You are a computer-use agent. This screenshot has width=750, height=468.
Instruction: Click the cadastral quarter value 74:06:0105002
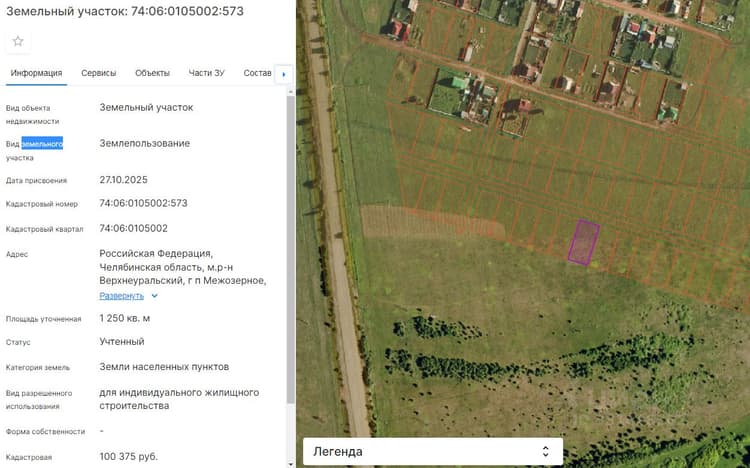133,228
